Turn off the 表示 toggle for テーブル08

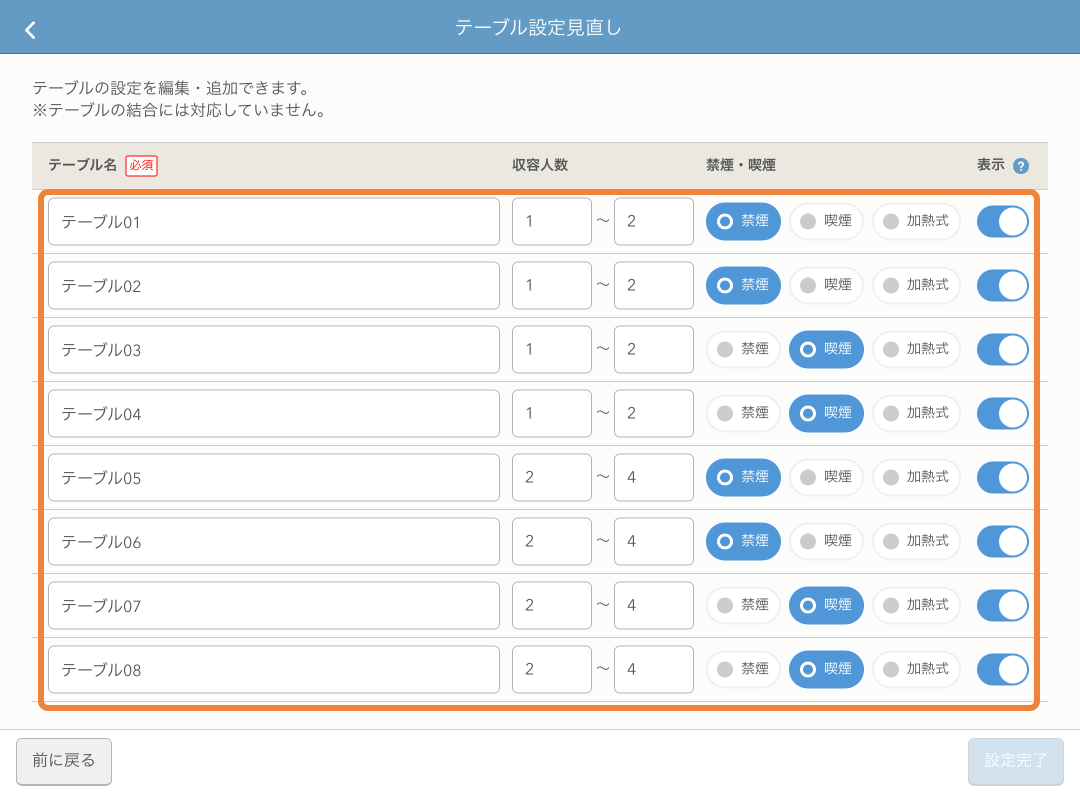coord(1002,669)
